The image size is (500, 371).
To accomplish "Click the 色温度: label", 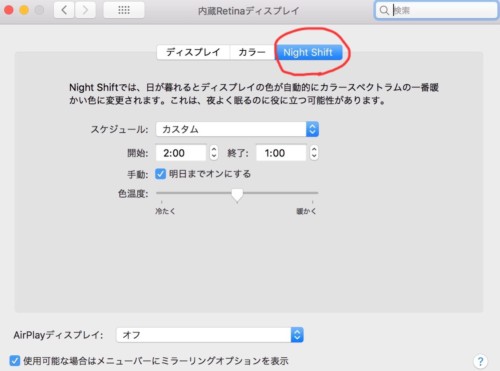I will point(133,194).
